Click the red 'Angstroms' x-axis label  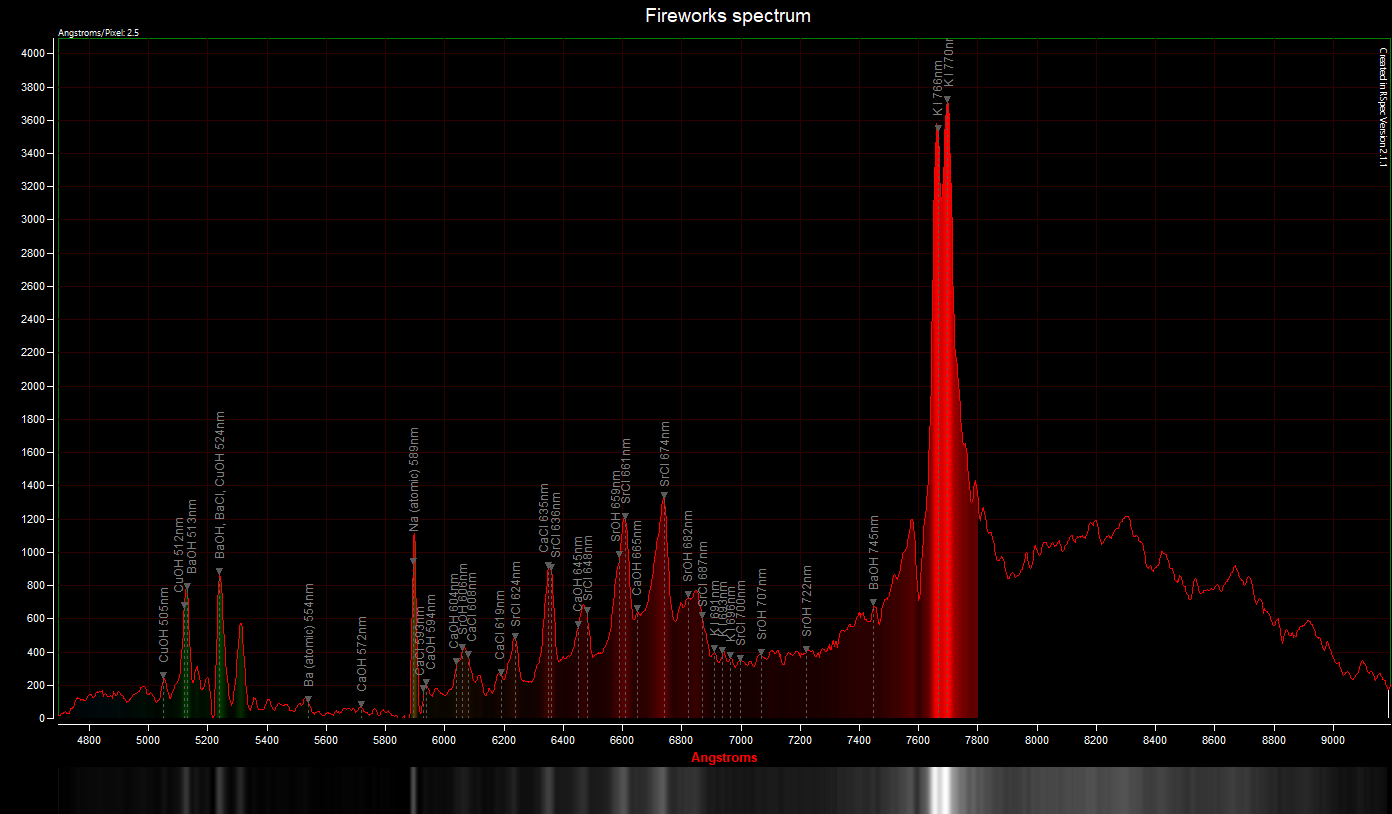724,757
